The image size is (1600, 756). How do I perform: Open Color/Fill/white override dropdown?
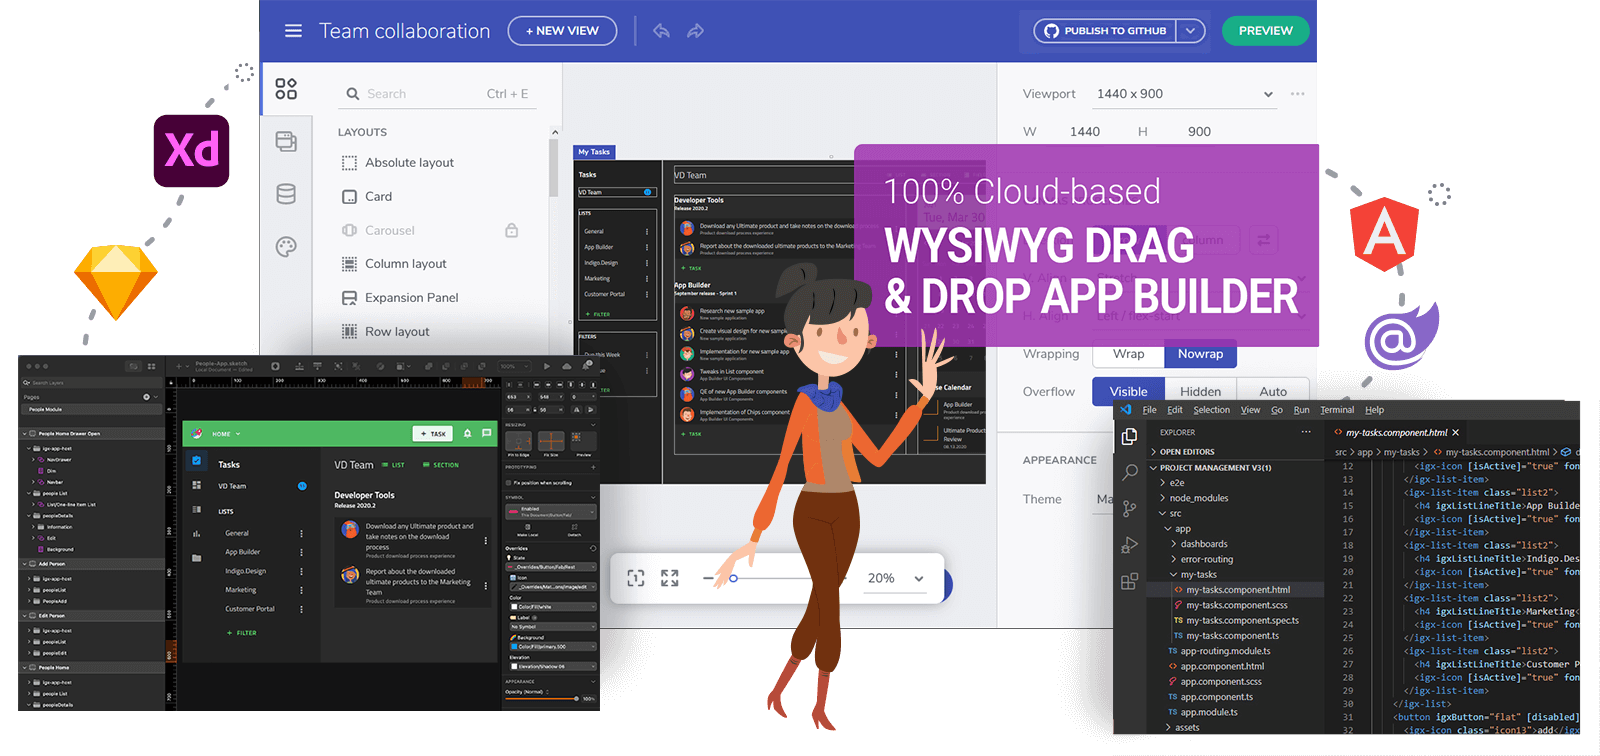[x=551, y=606]
